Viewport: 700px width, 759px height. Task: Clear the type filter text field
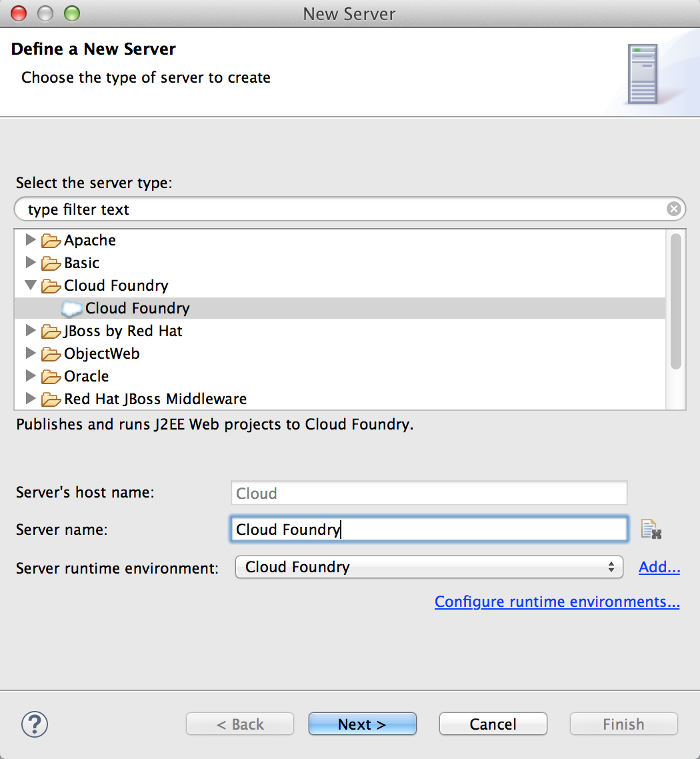point(674,209)
